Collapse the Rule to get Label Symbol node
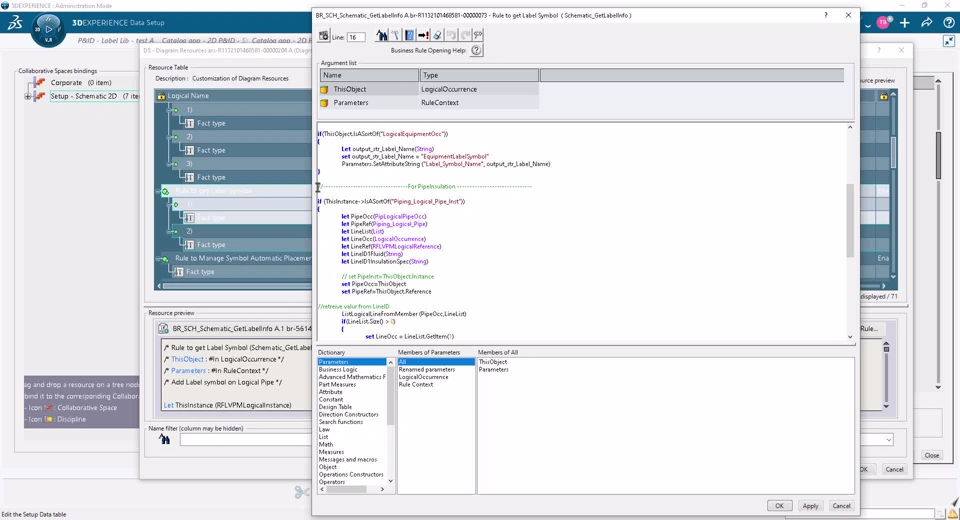 (x=159, y=191)
